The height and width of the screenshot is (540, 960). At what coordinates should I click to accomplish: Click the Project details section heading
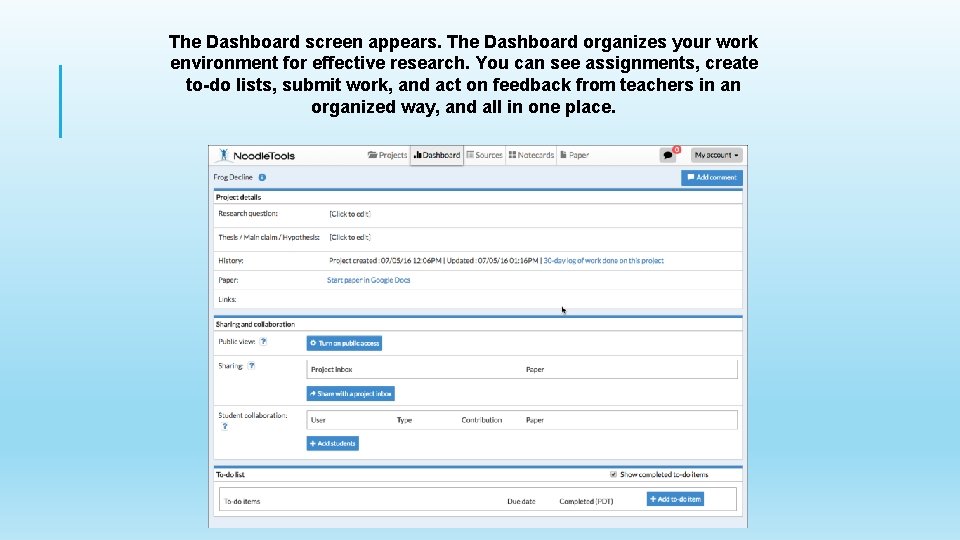(x=238, y=197)
